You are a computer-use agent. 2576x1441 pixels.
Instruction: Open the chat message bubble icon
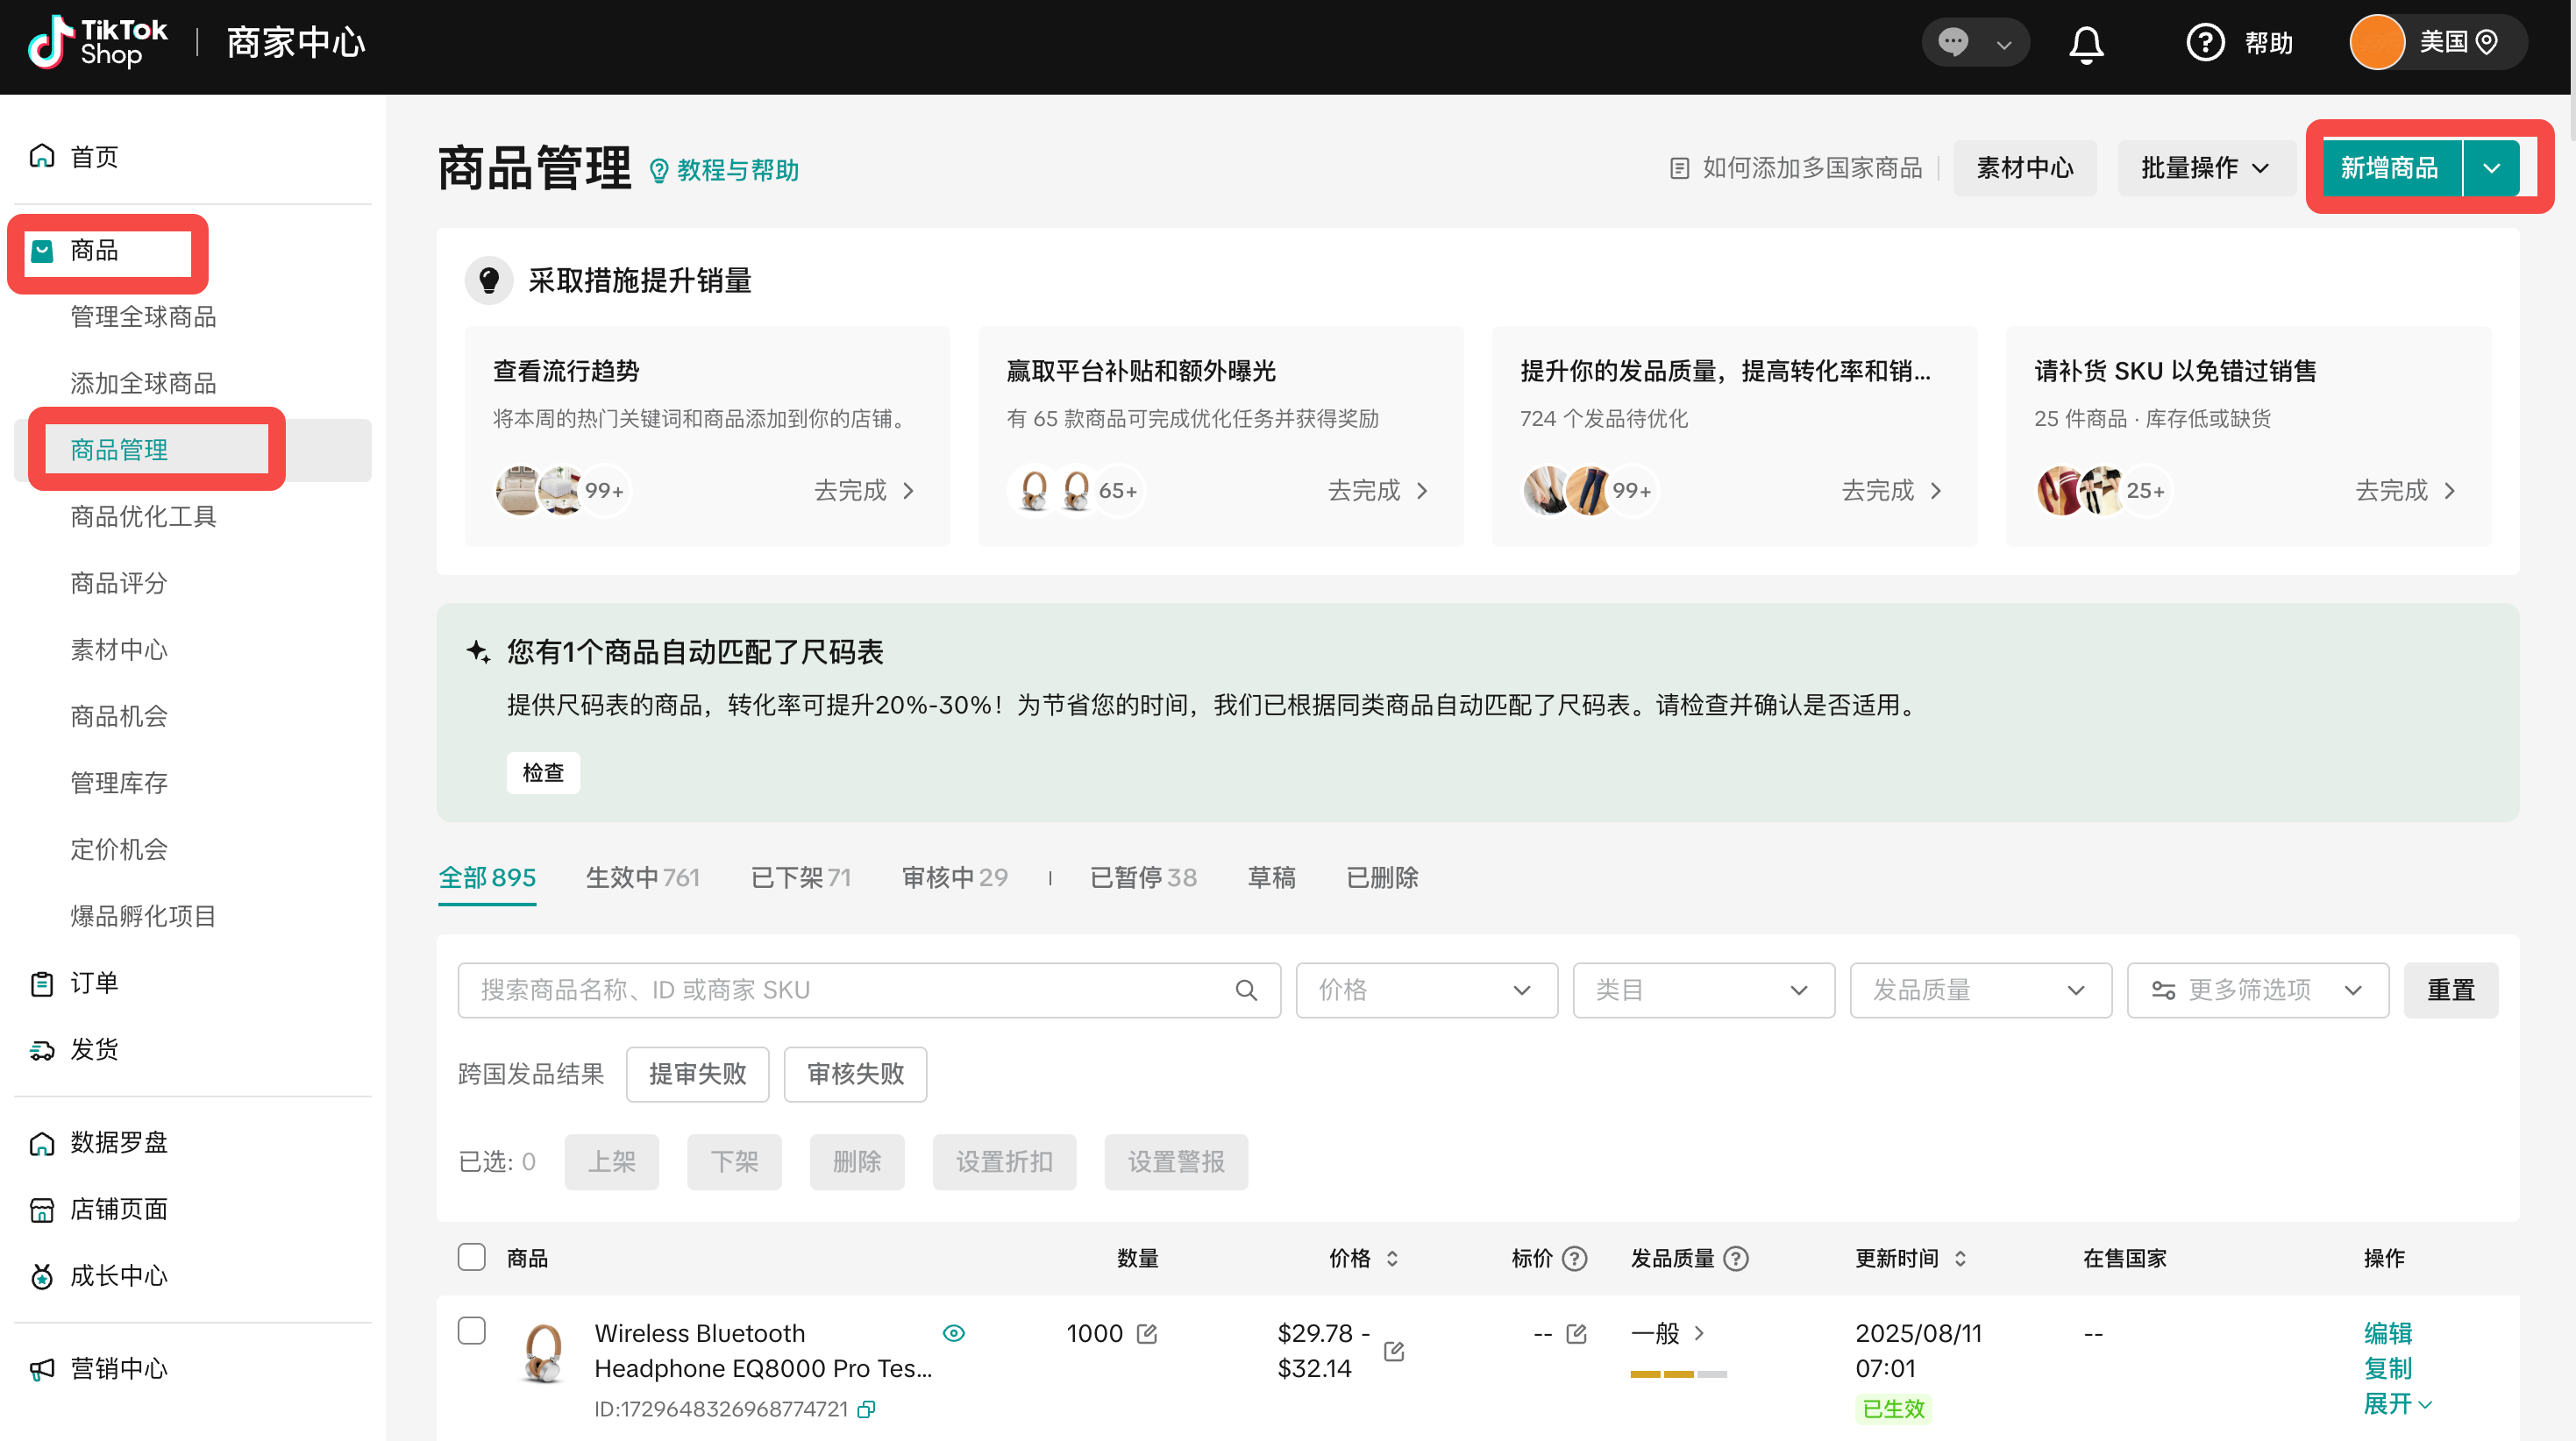pos(1953,42)
